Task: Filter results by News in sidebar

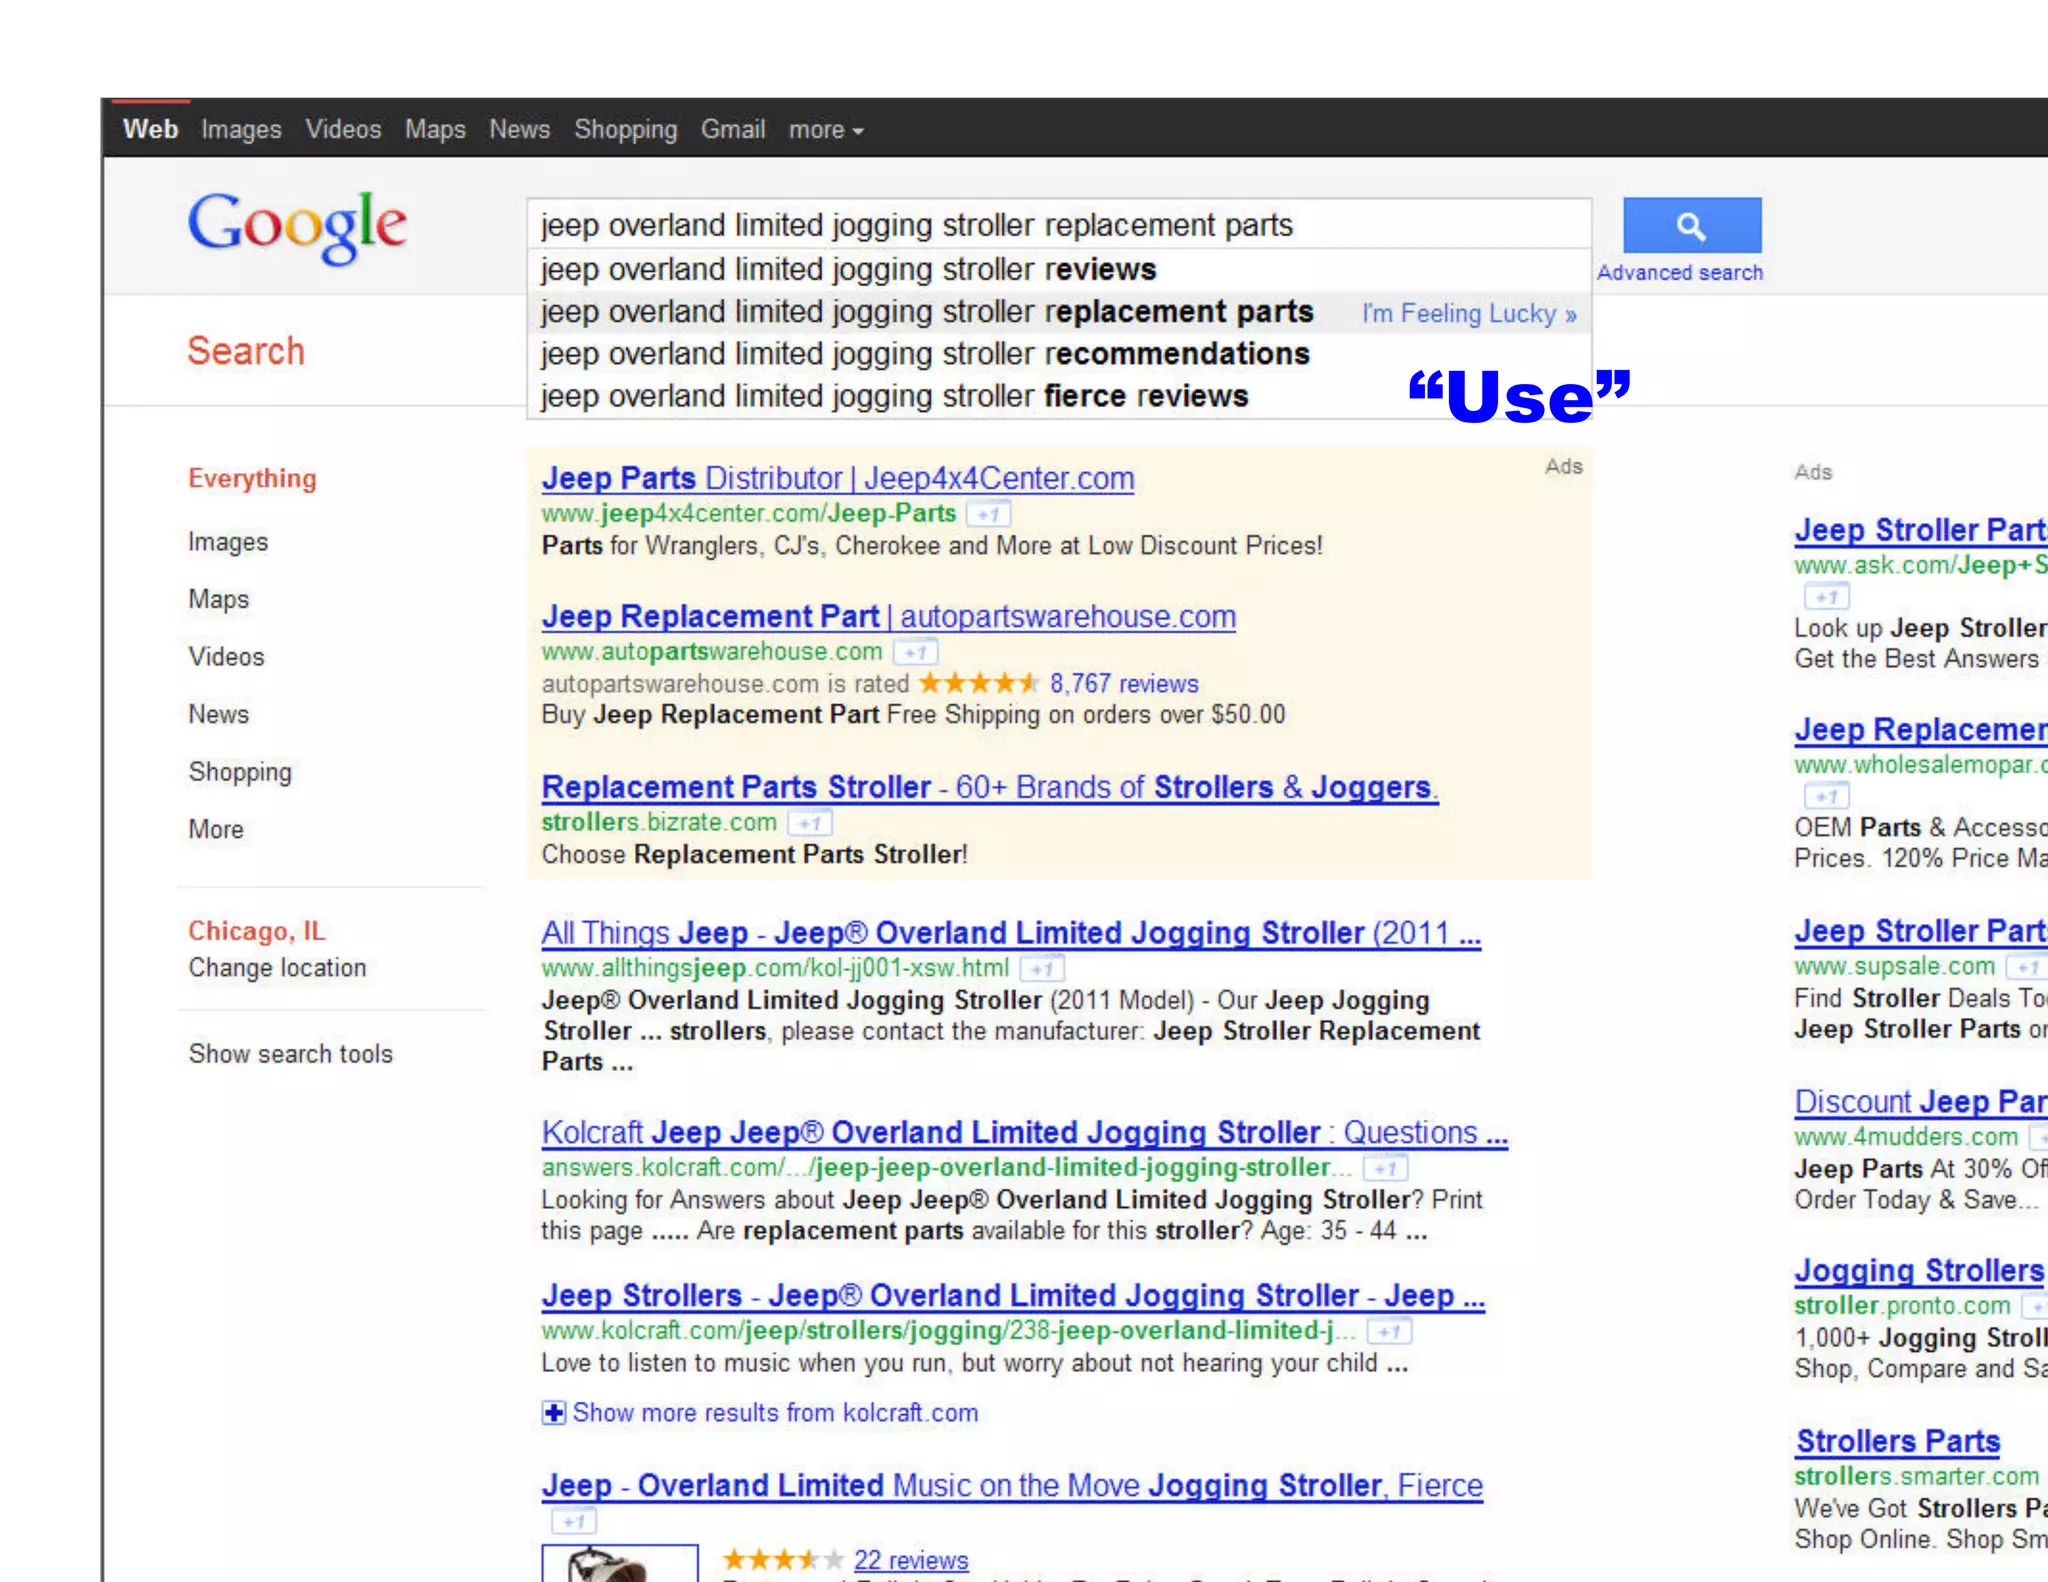Action: click(218, 714)
